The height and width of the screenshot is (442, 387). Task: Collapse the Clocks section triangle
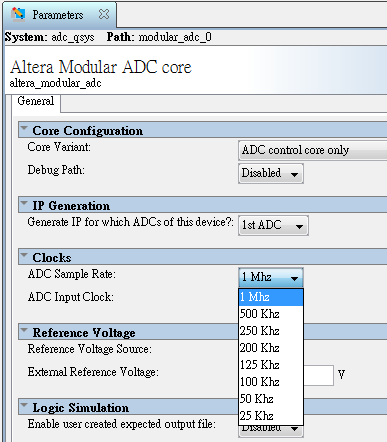(x=24, y=255)
